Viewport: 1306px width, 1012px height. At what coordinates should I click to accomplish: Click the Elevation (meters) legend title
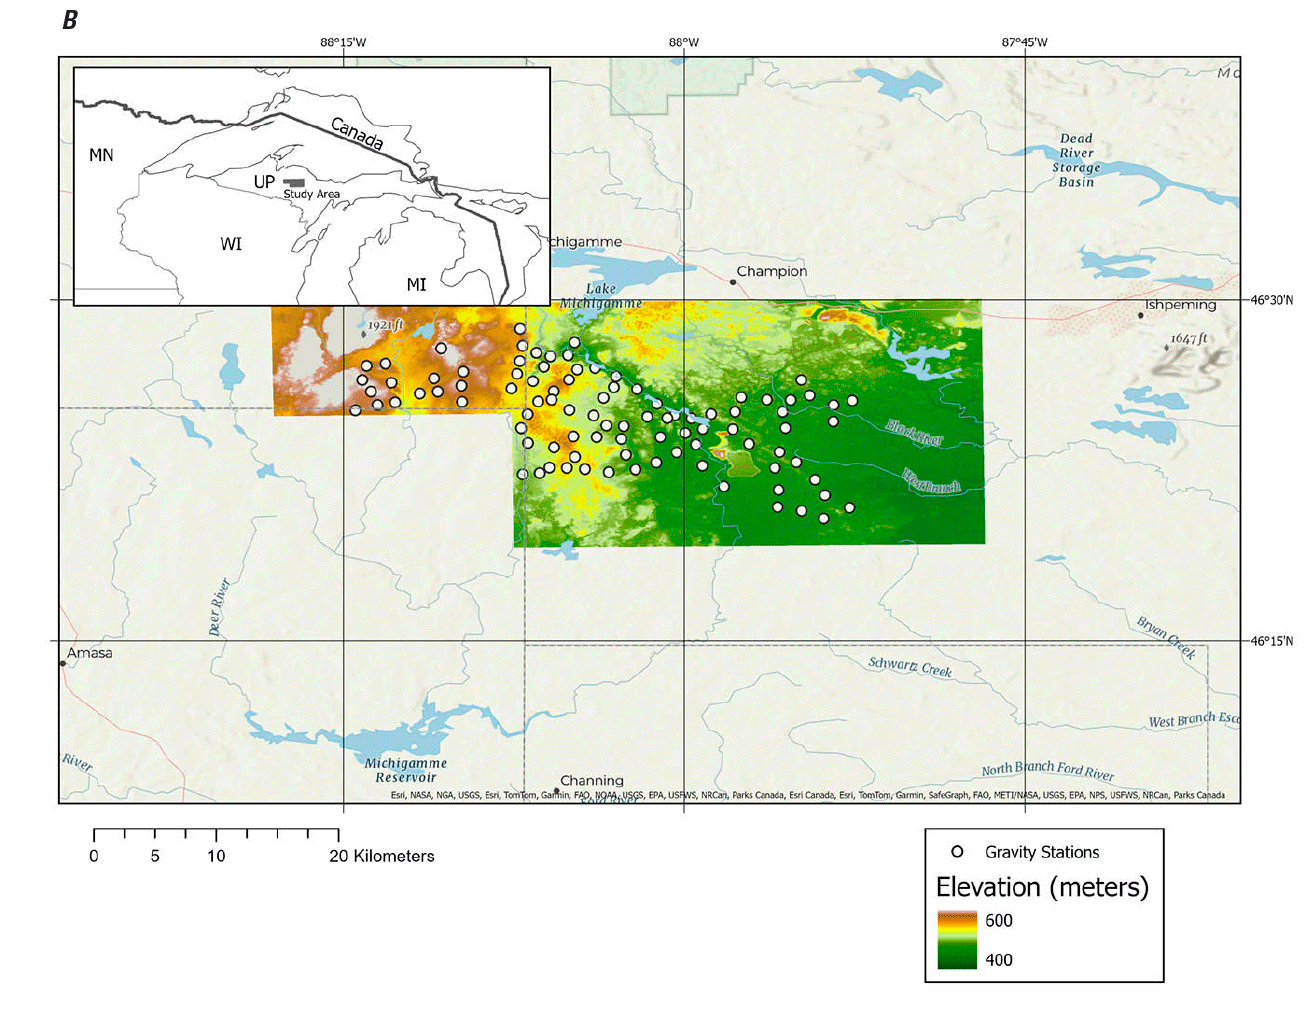pyautogui.click(x=1042, y=887)
